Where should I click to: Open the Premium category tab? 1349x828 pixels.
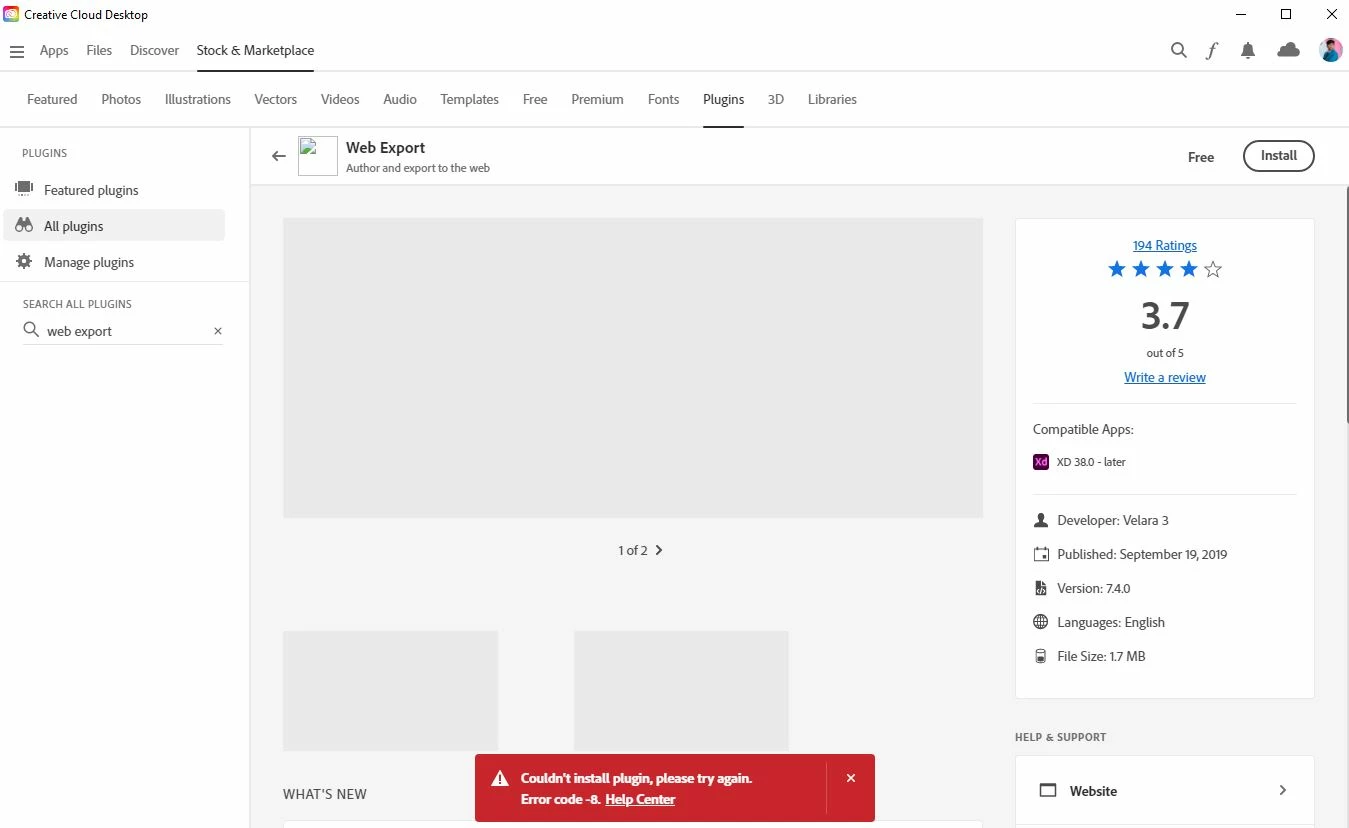pyautogui.click(x=597, y=99)
